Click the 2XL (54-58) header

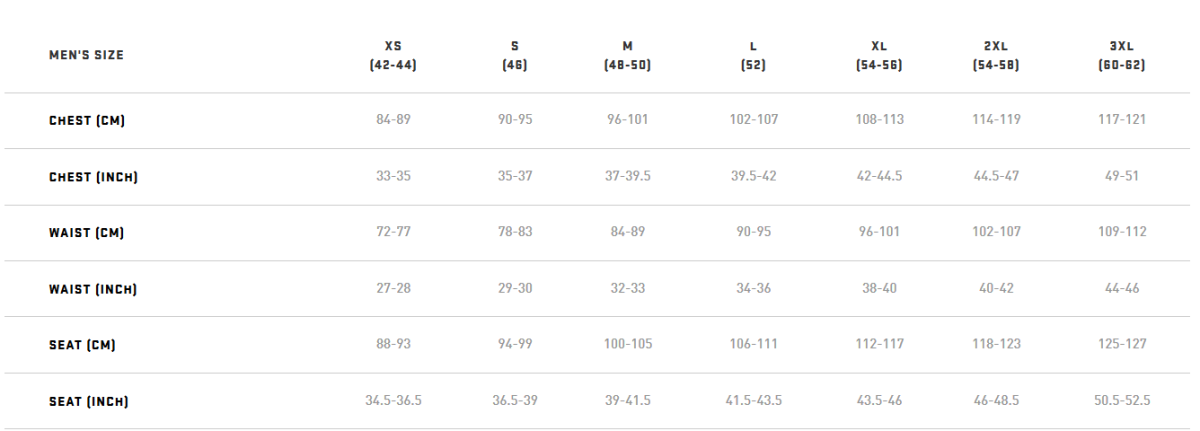995,55
